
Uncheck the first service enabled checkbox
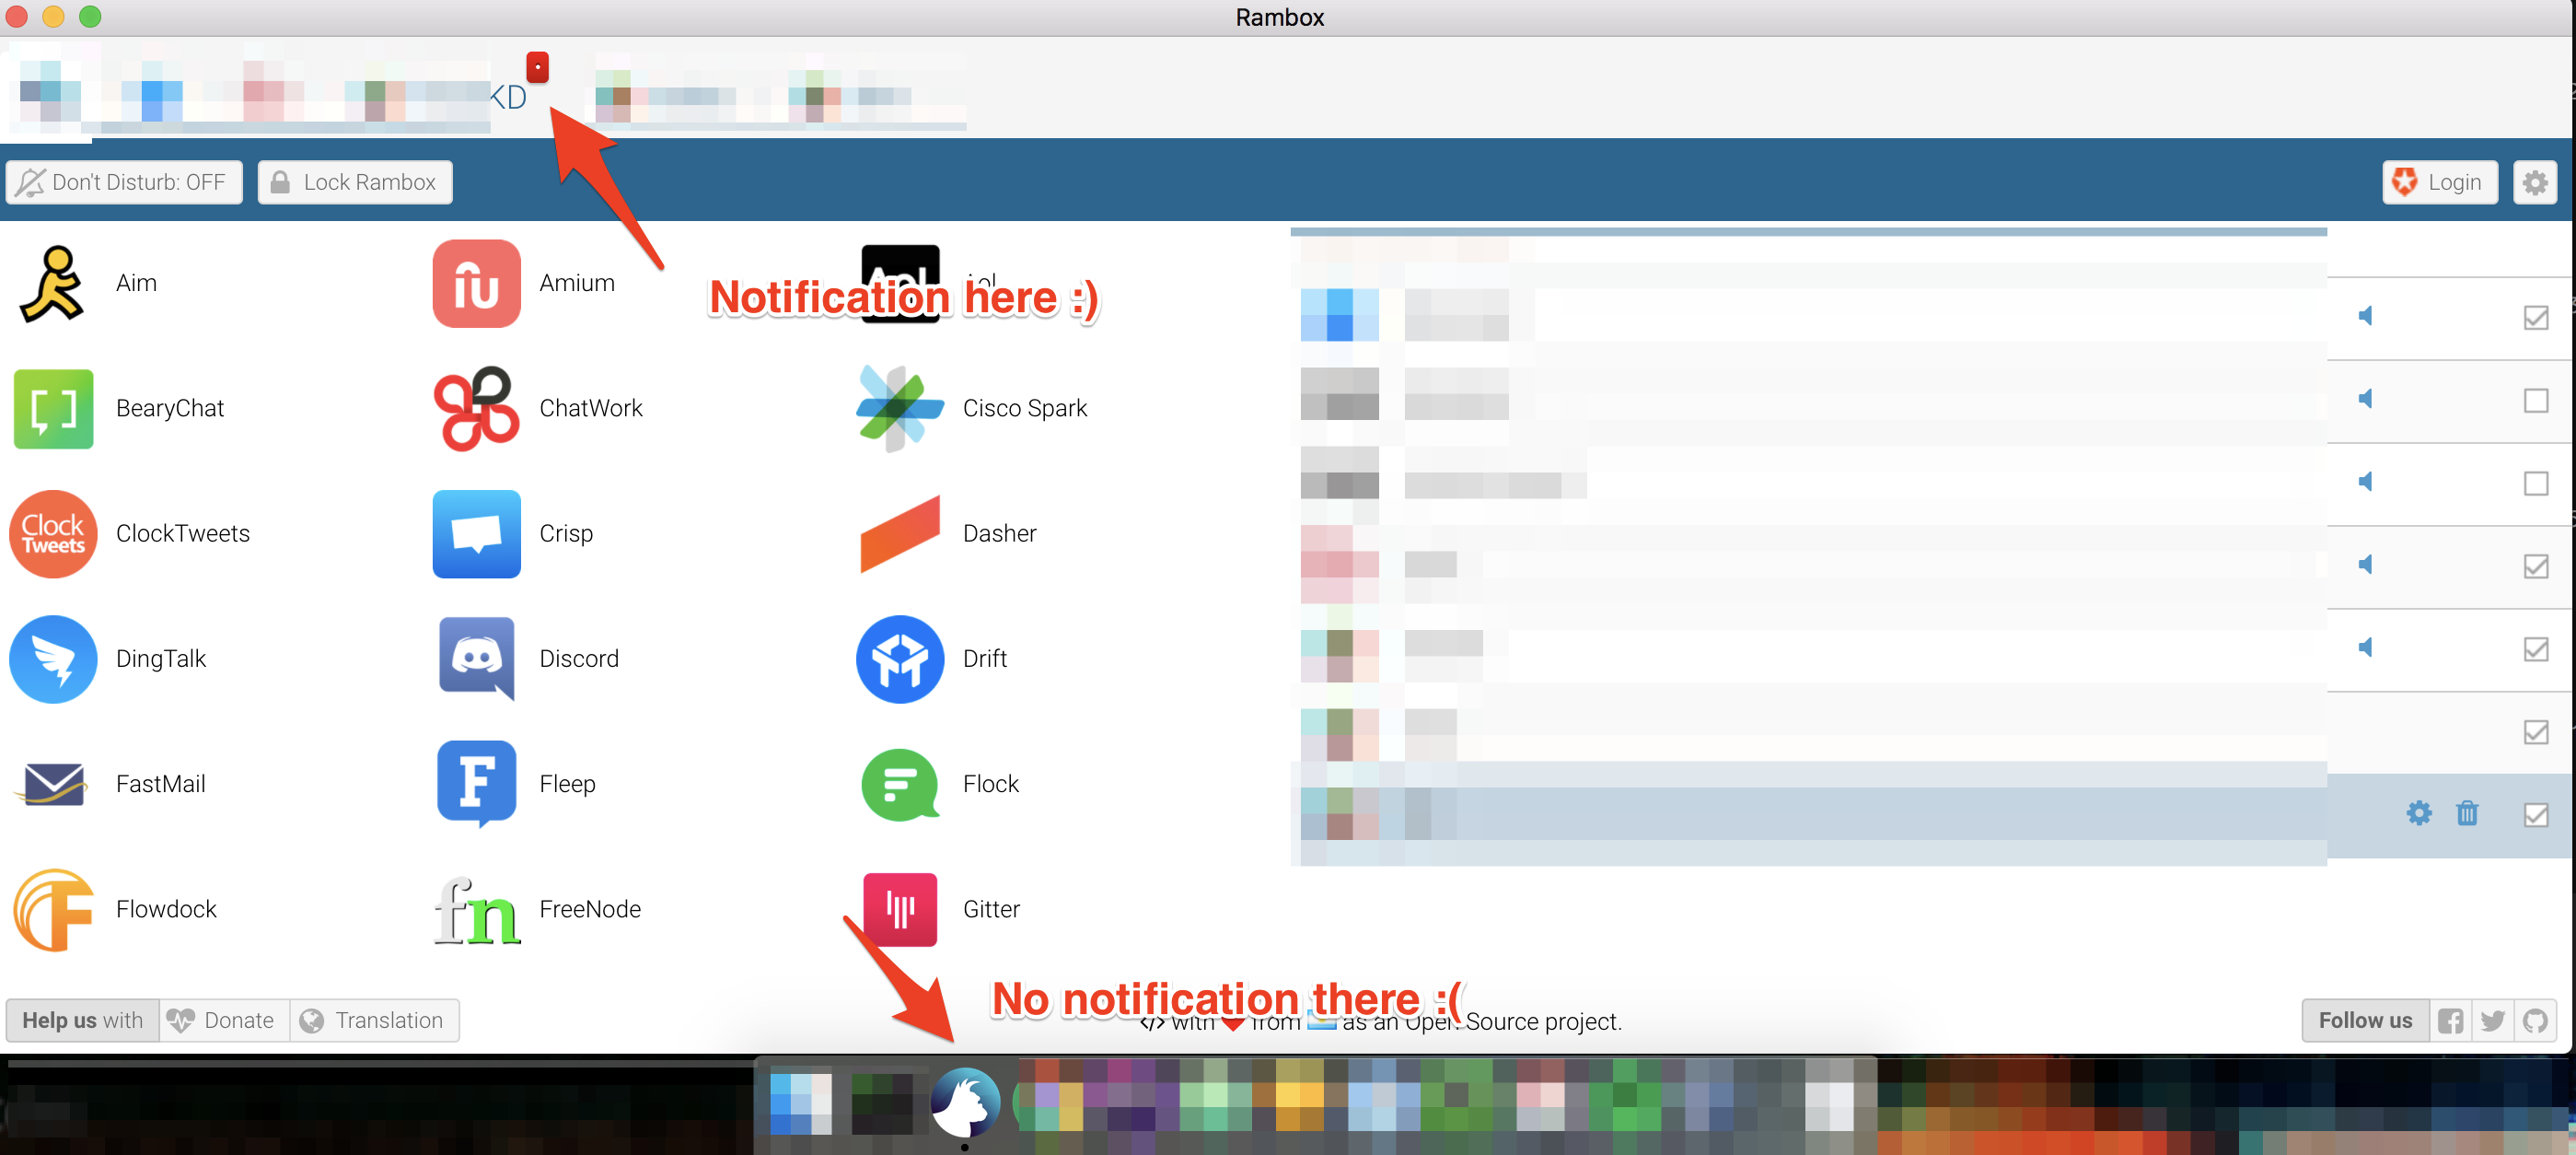coord(2535,318)
